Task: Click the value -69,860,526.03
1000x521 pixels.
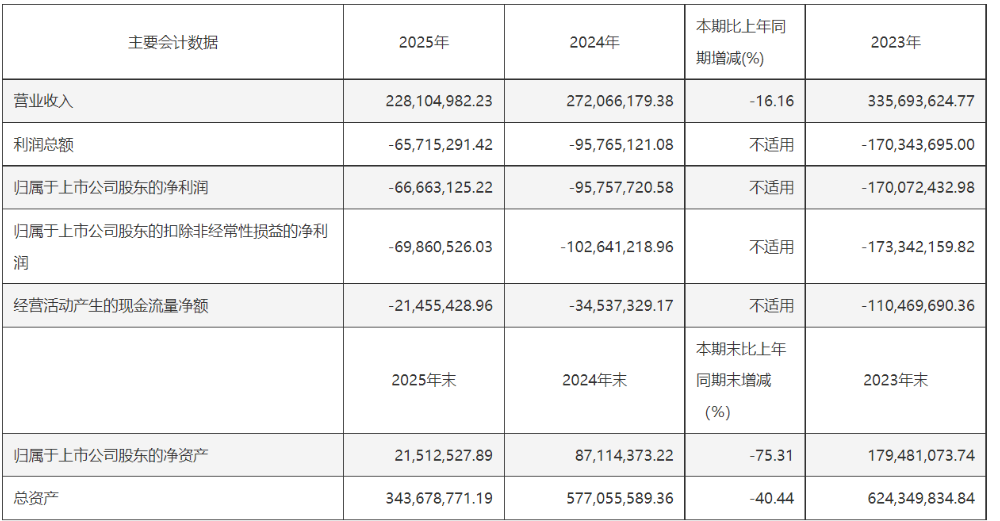Action: [440, 247]
